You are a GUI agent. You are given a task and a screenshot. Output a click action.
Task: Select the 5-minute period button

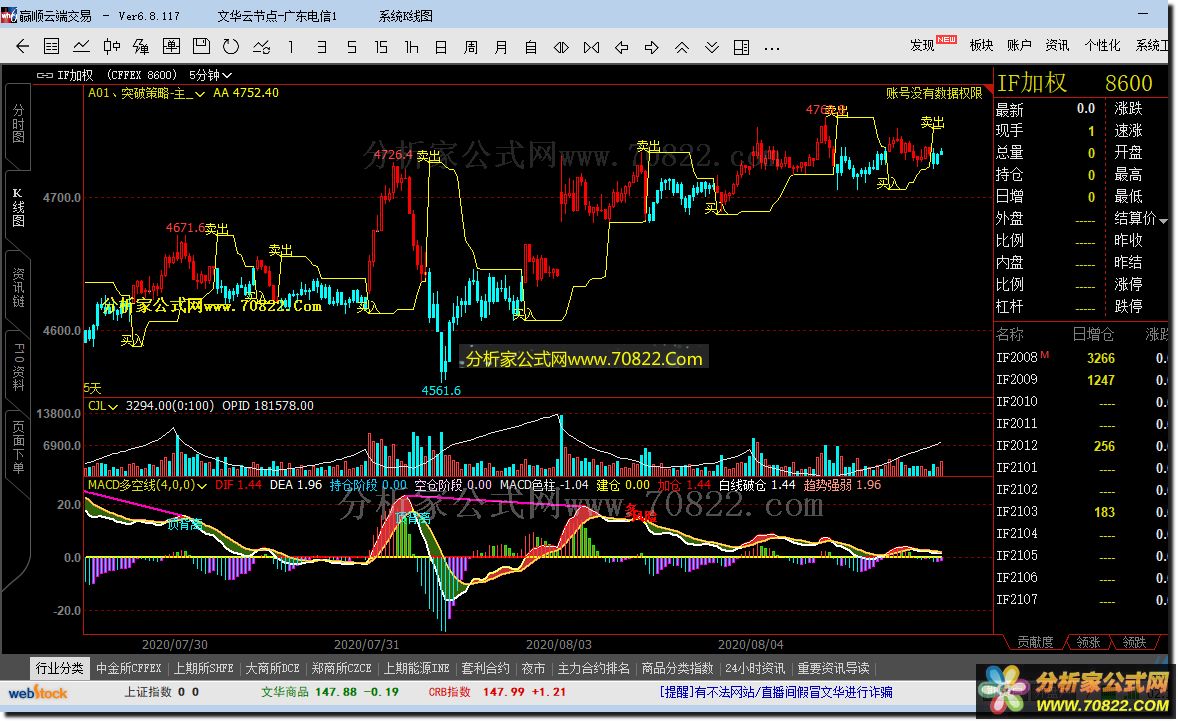[x=352, y=47]
